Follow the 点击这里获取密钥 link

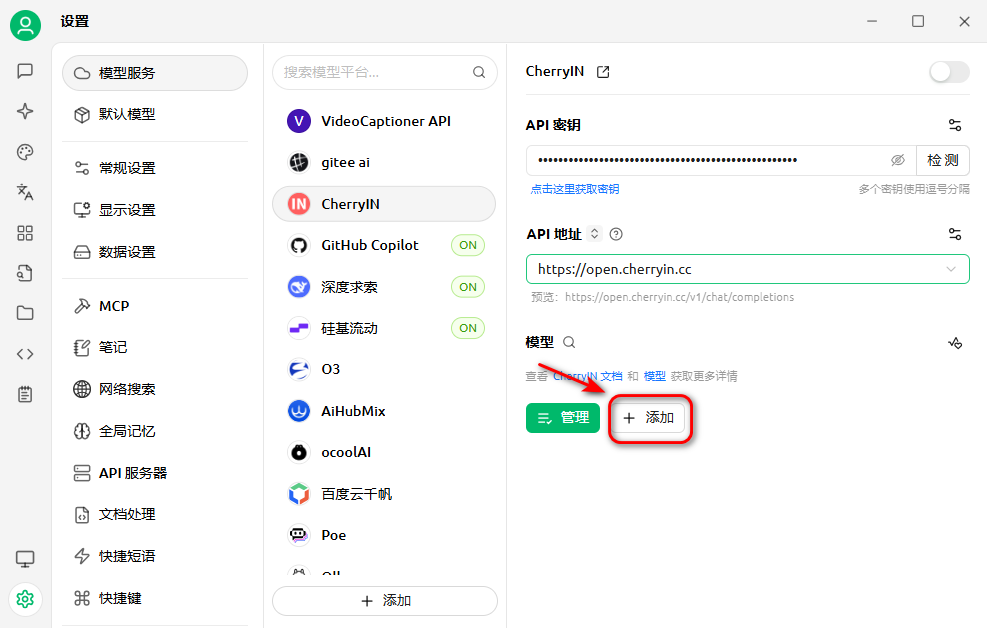(x=575, y=189)
